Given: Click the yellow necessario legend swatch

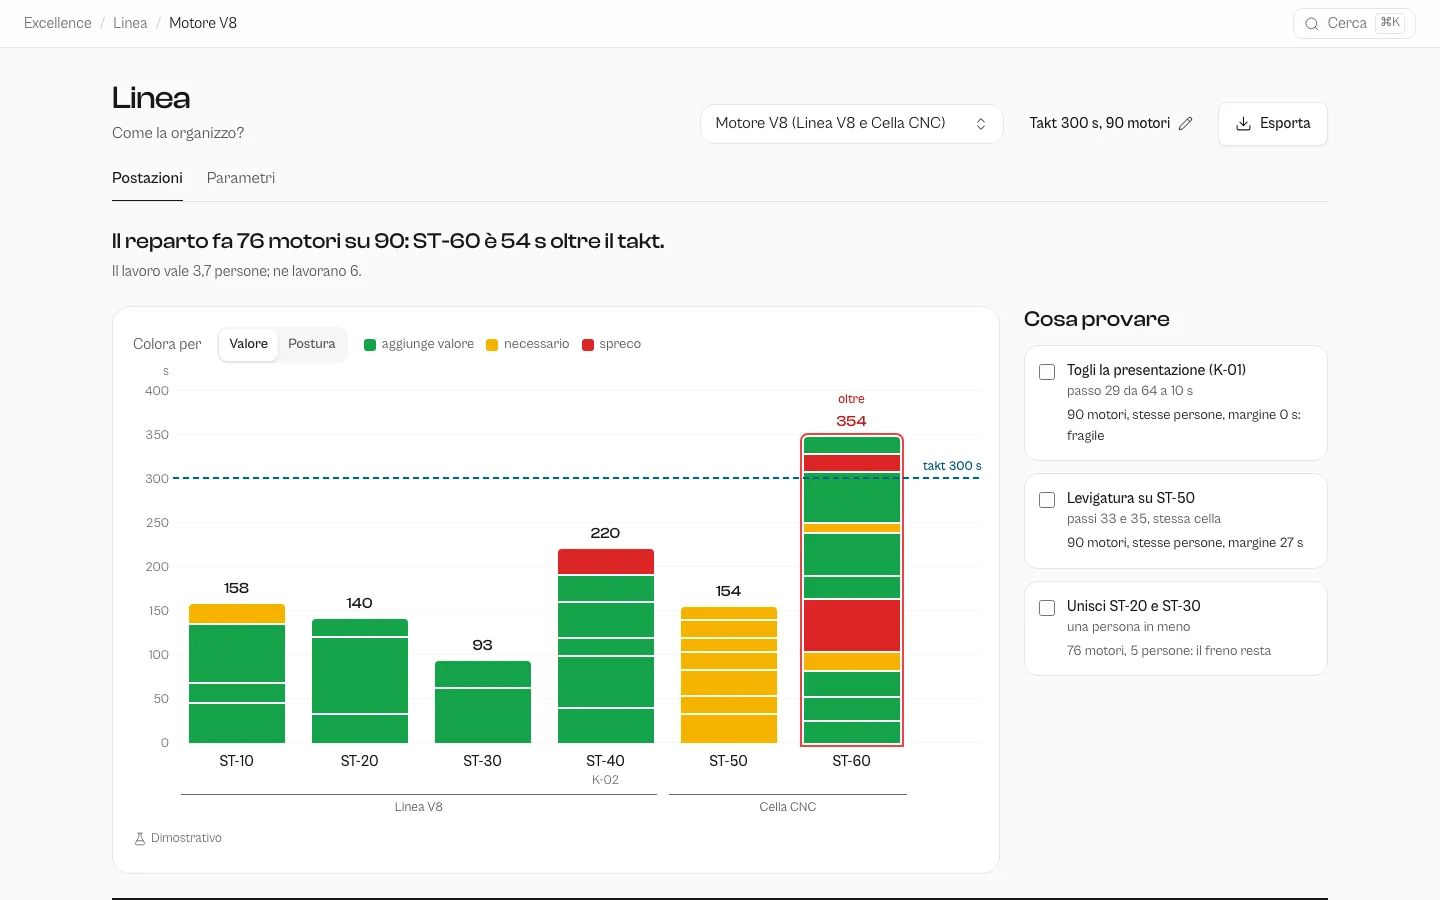Looking at the screenshot, I should [x=492, y=345].
